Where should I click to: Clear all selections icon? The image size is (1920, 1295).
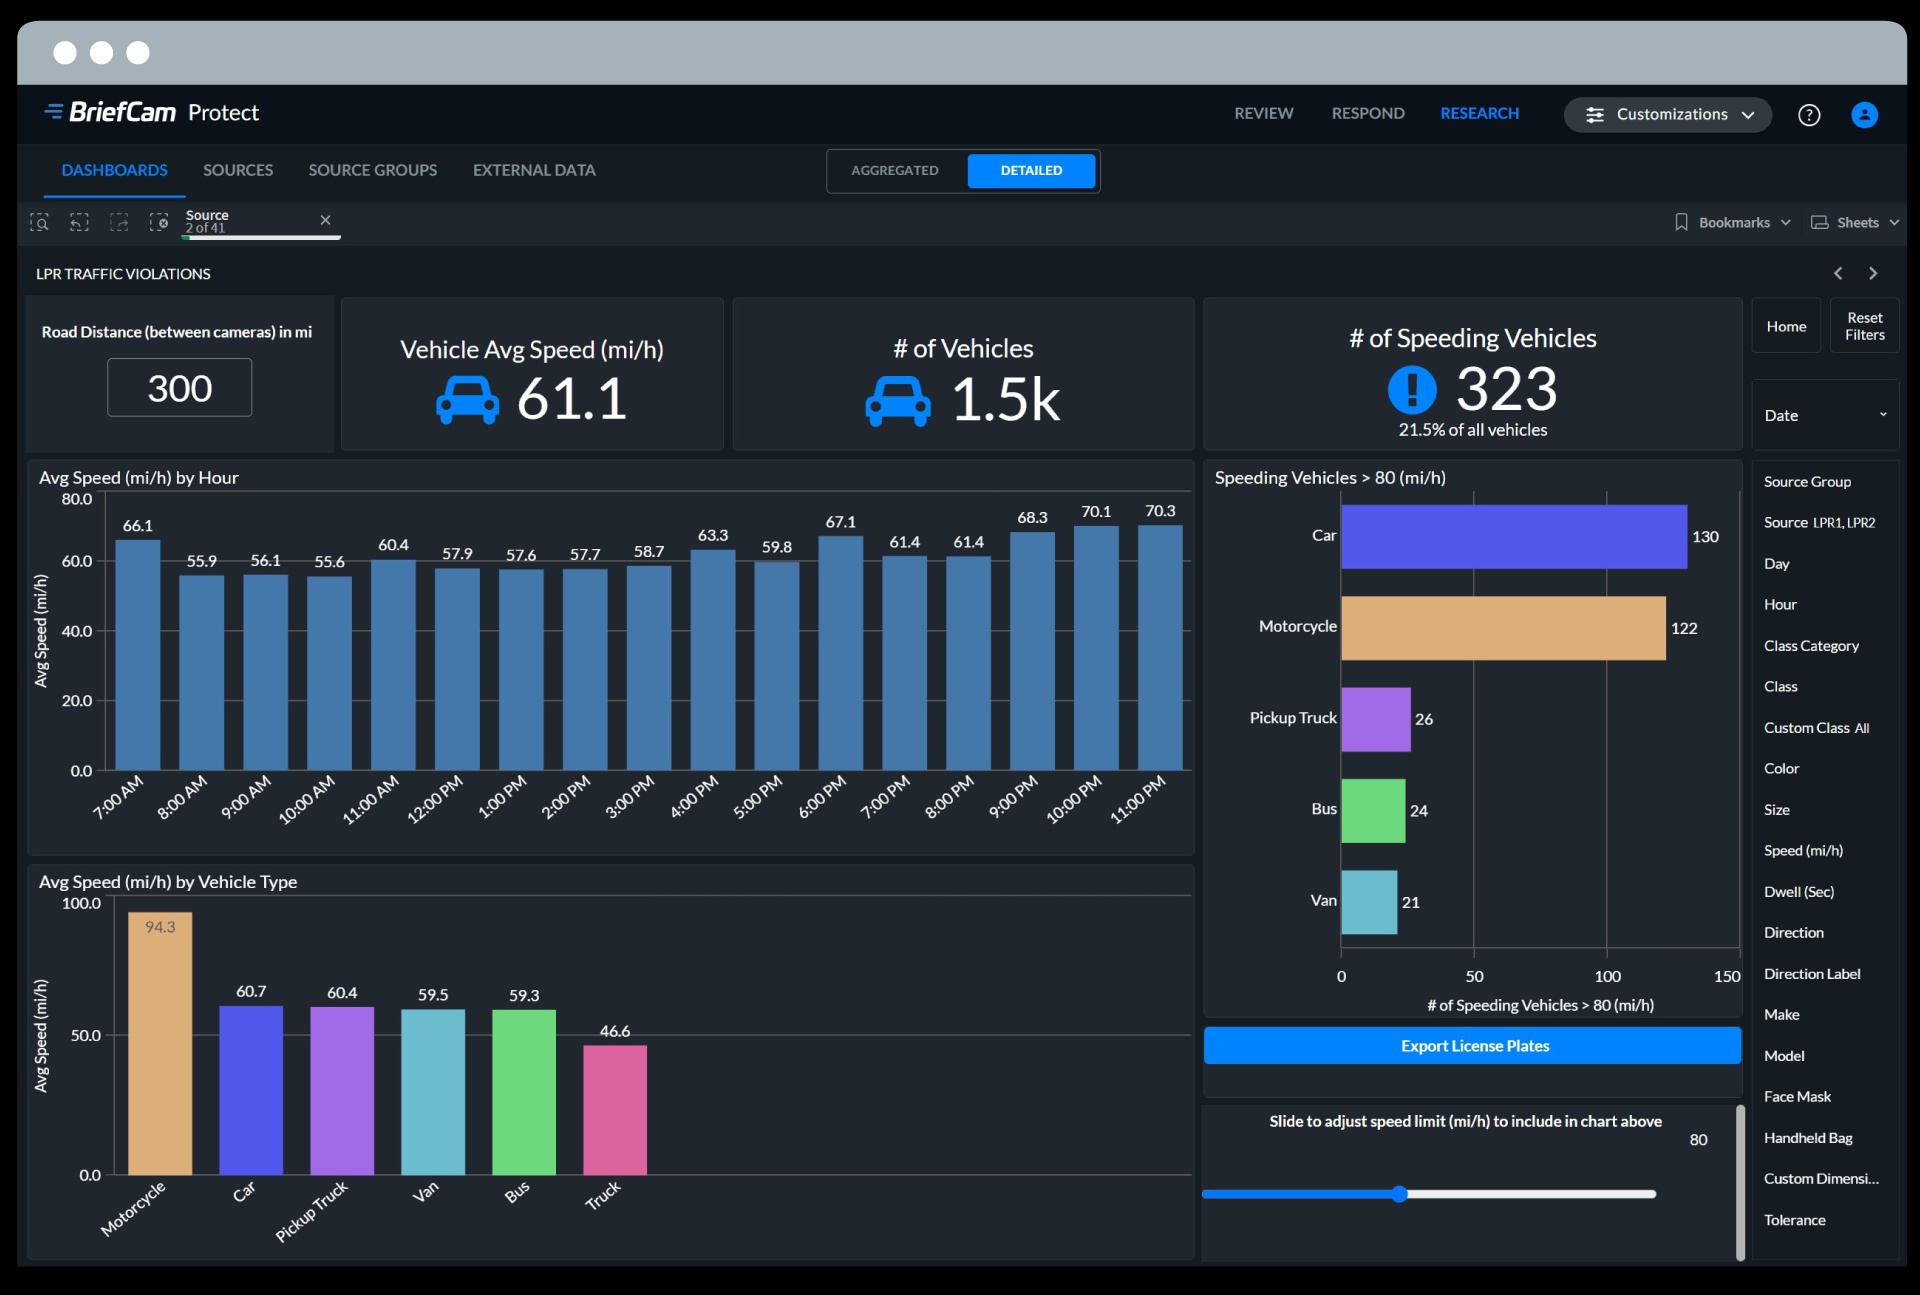point(159,222)
